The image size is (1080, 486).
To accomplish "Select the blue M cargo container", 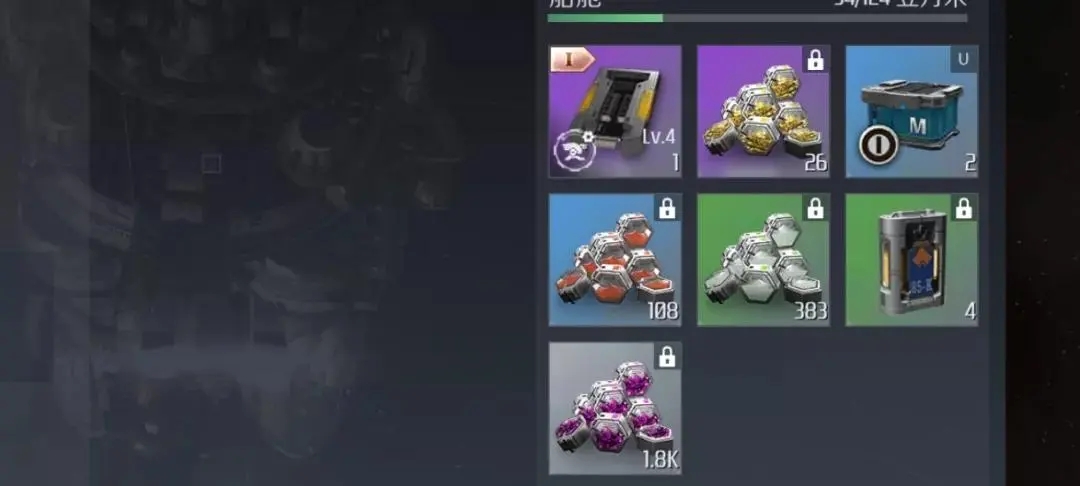I will click(x=912, y=112).
